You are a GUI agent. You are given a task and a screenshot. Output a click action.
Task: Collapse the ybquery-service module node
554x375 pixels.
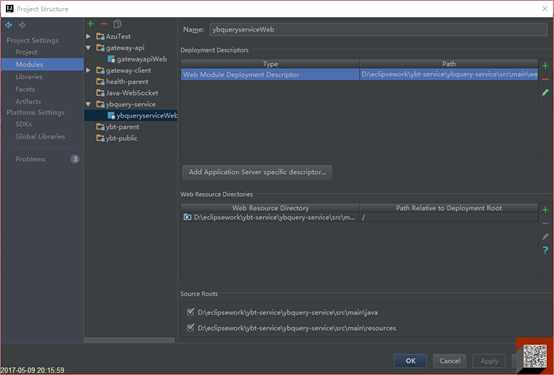[88, 104]
